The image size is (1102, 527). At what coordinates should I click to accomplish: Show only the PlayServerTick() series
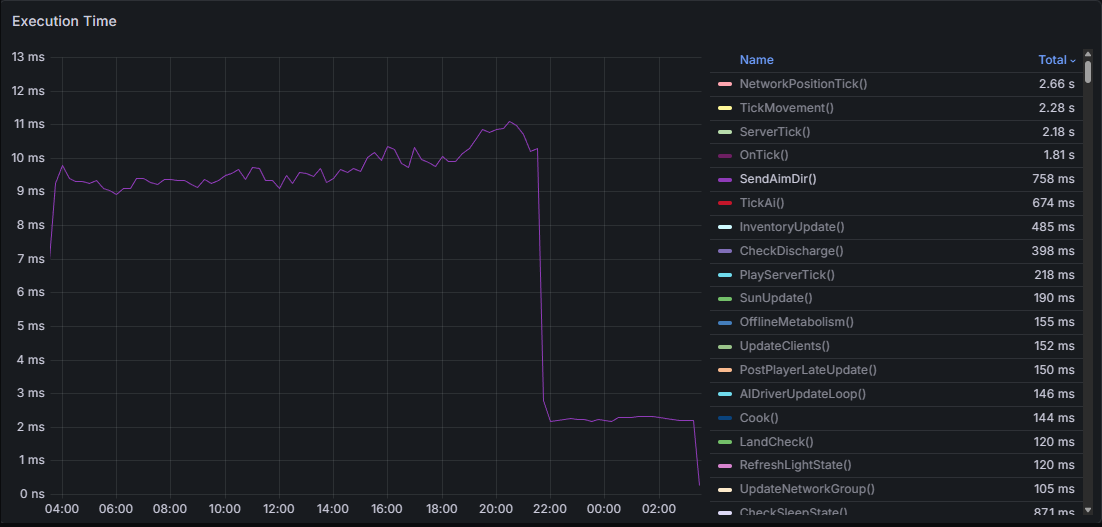(x=786, y=275)
